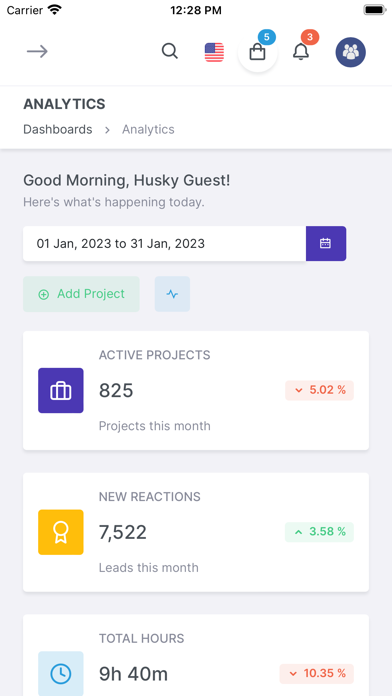Open the Active Projects card showing 825
This screenshot has height=696, width=392.
pyautogui.click(x=196, y=391)
